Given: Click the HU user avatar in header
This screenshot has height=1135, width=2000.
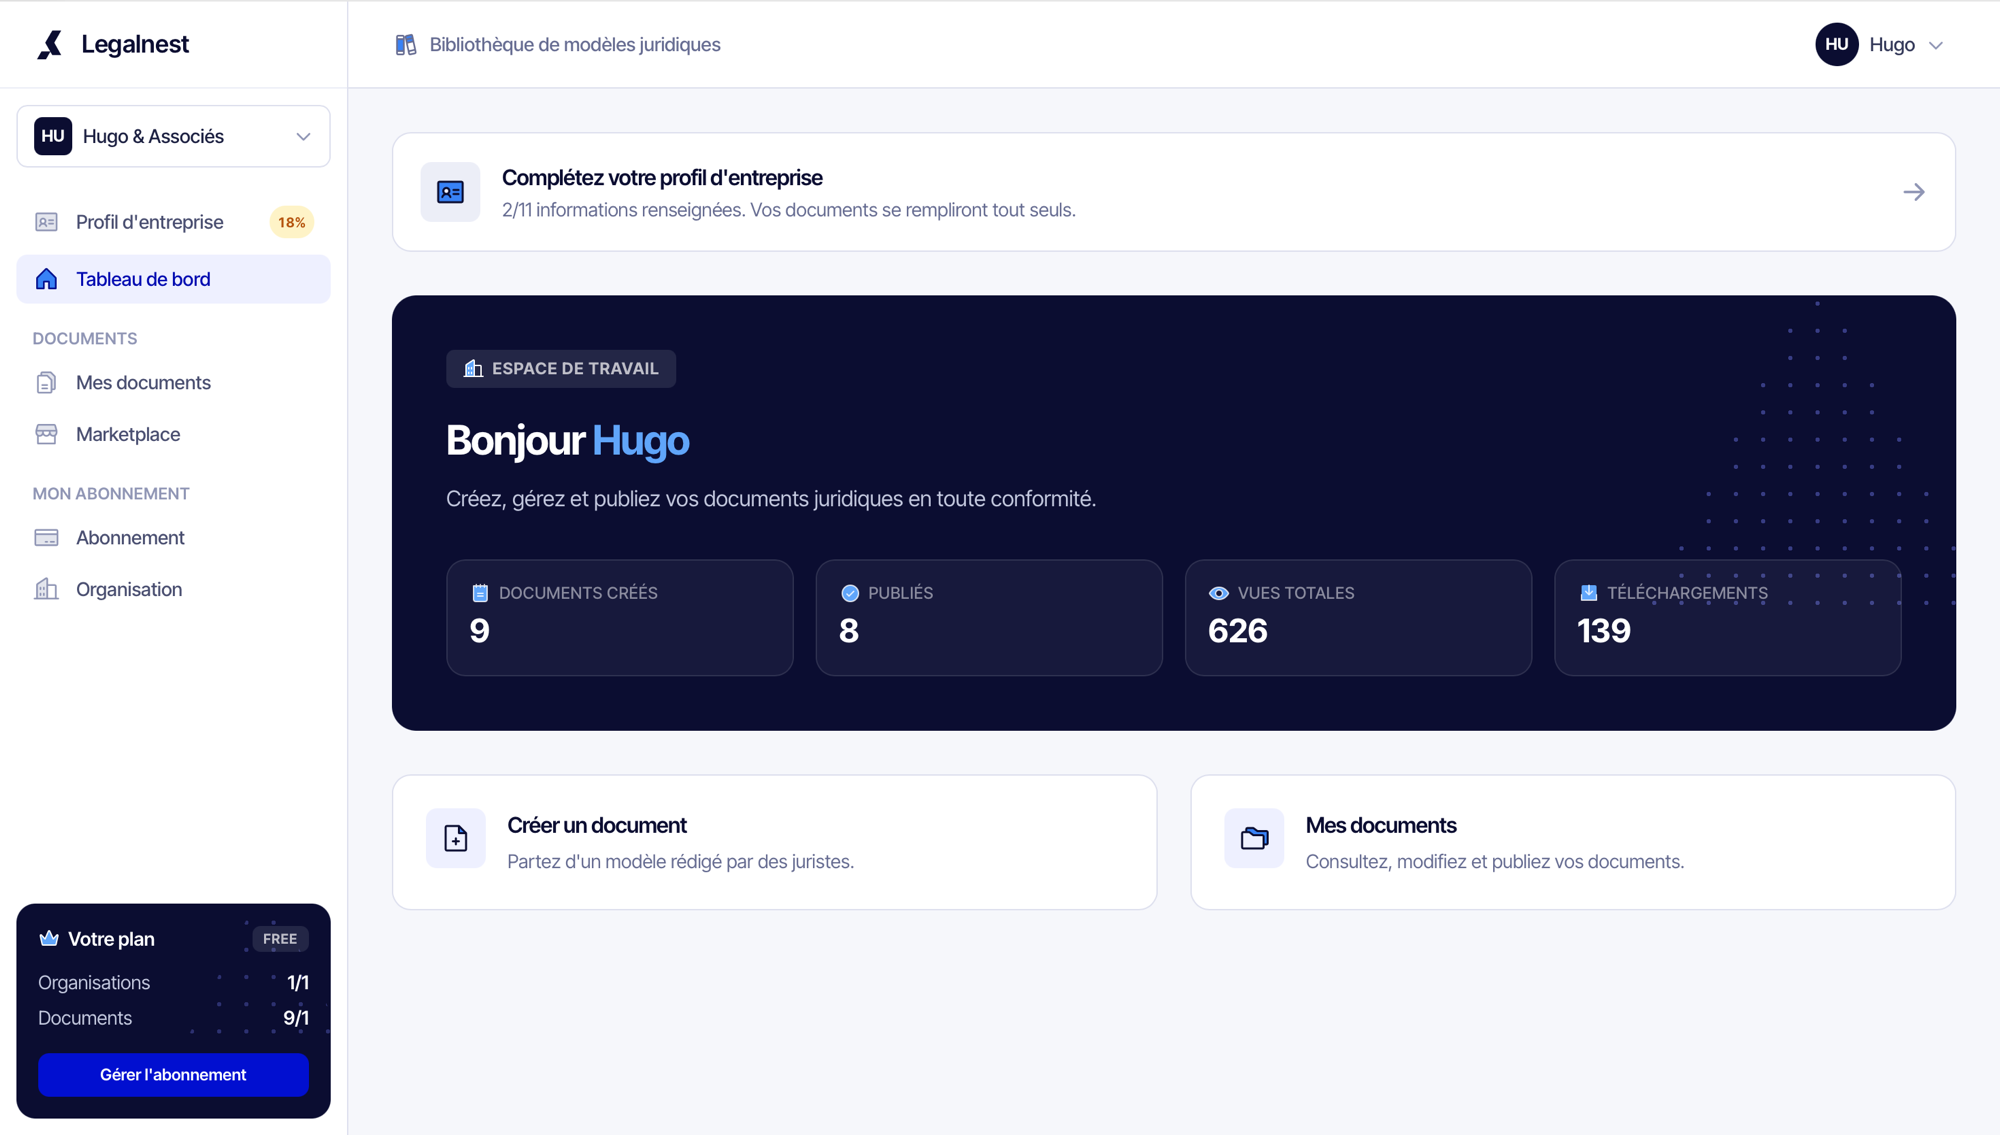Looking at the screenshot, I should [1836, 45].
